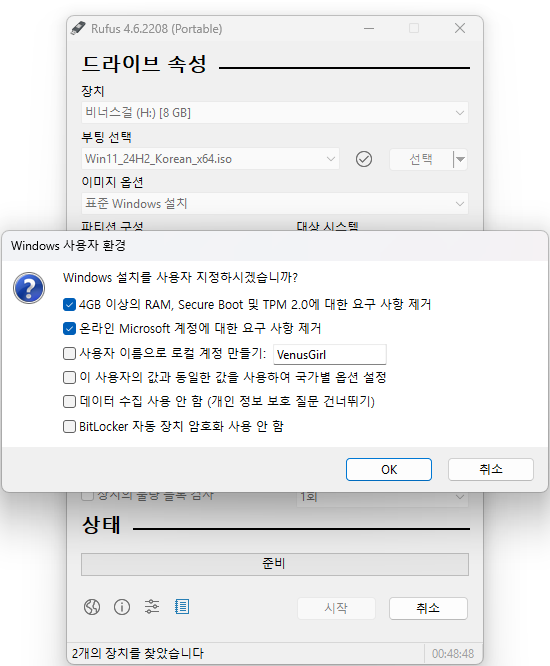
Task: Click the Rufus USB title bar icon
Action: pyautogui.click(x=78, y=28)
